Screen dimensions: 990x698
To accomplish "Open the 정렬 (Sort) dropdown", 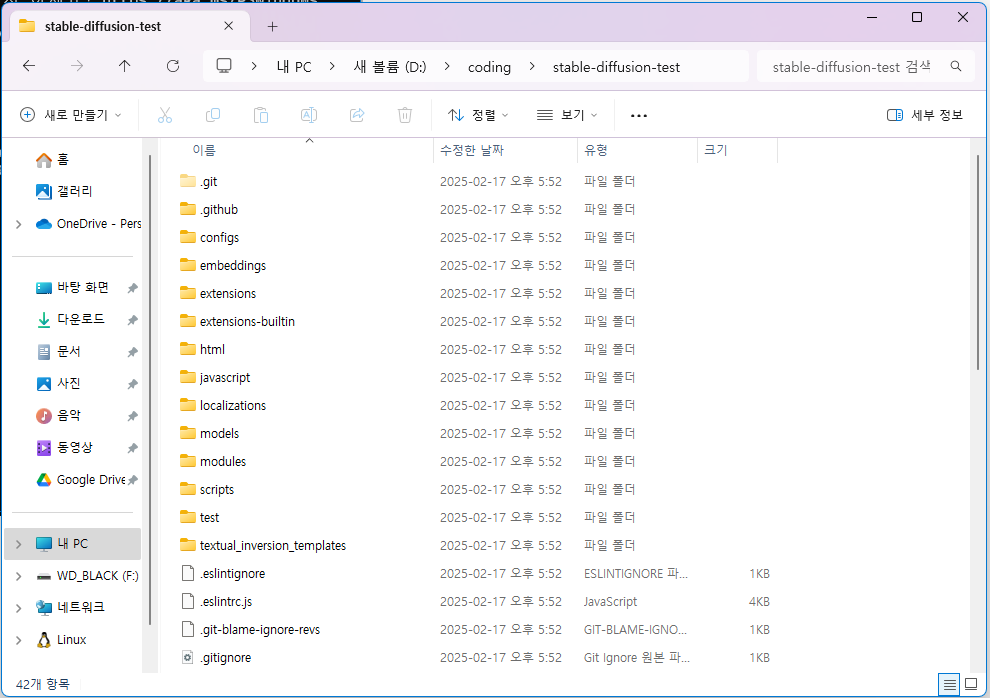I will pos(478,115).
